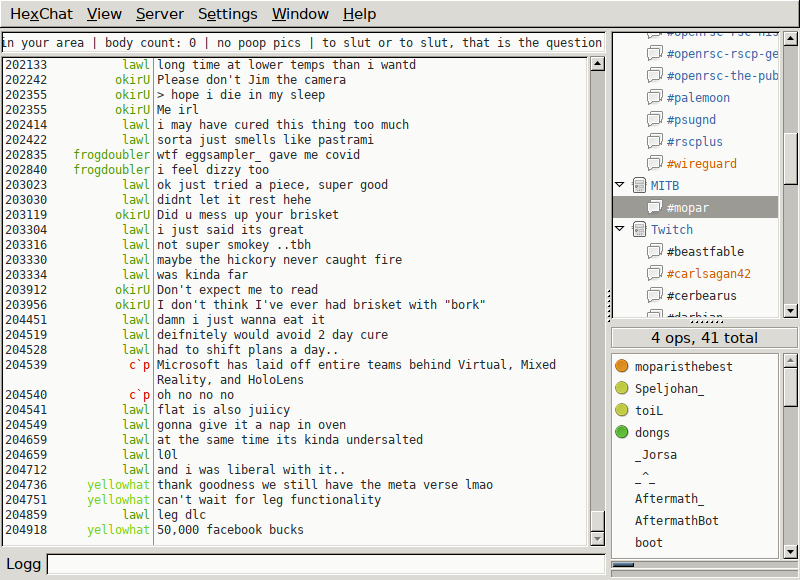Click the channel topic bar
Viewport: 800px width, 580px height.
(303, 42)
